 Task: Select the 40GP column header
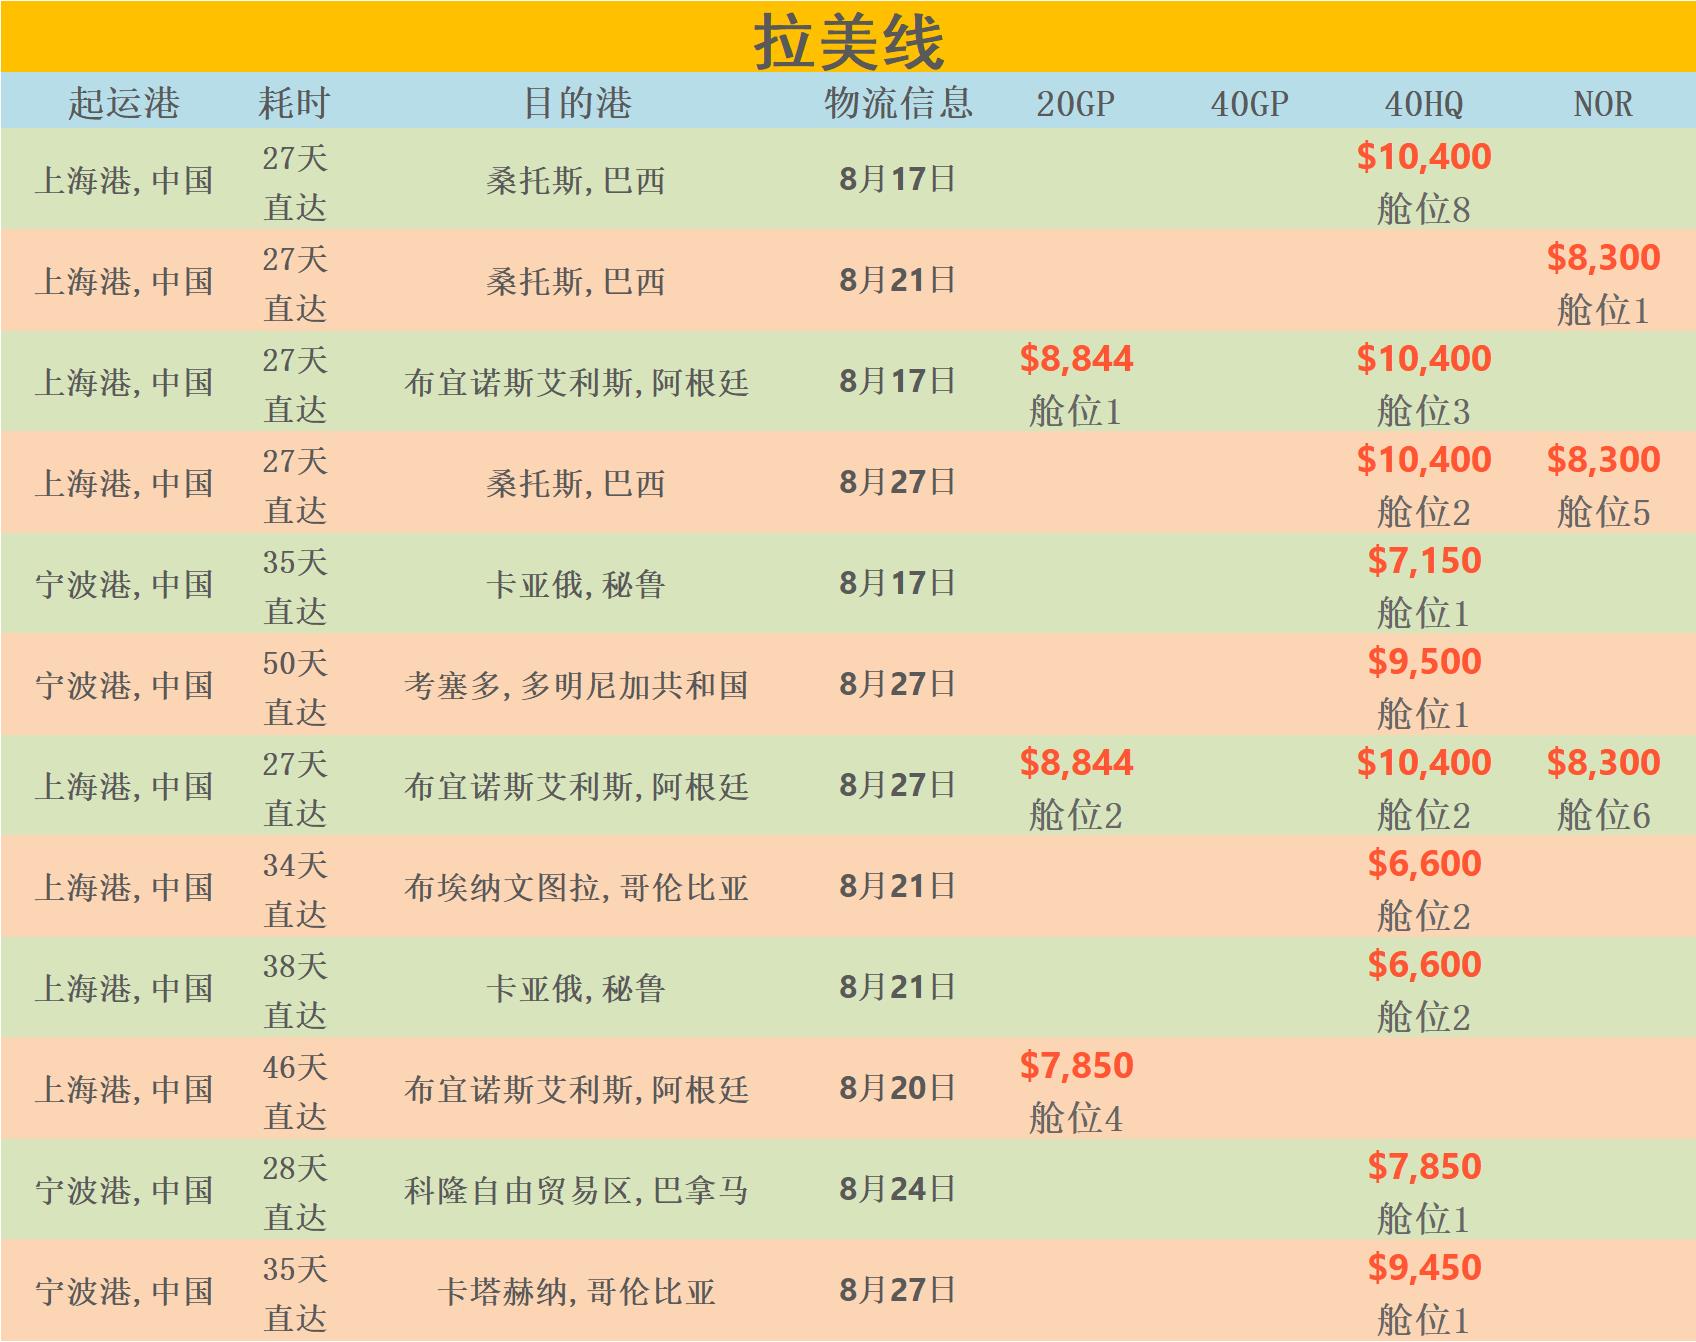pos(1250,104)
